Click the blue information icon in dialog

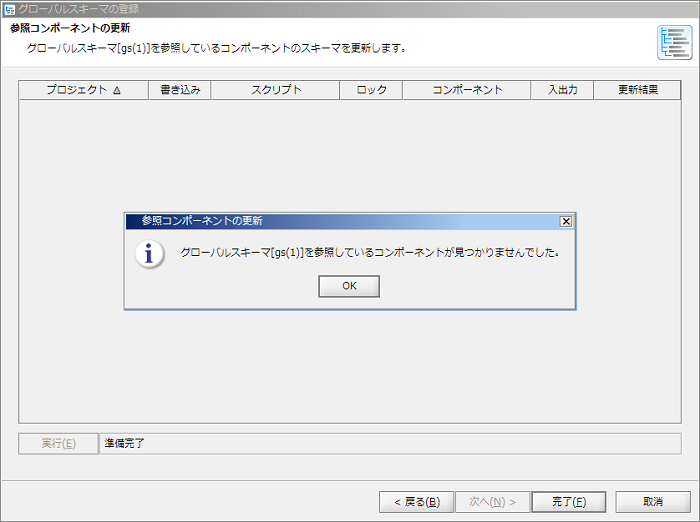pos(150,253)
